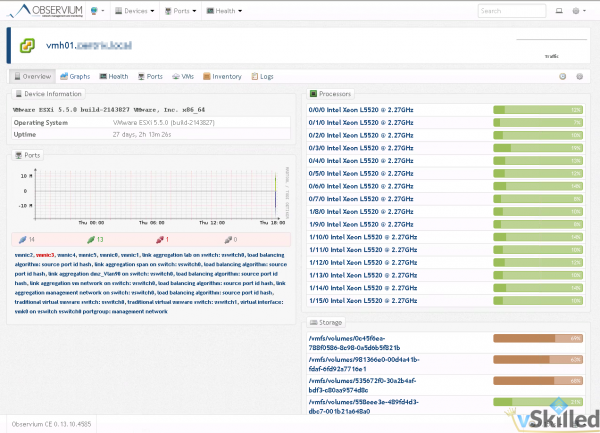This screenshot has width=600, height=433.
Task: Switch to the Graphs tab
Action: [75, 77]
